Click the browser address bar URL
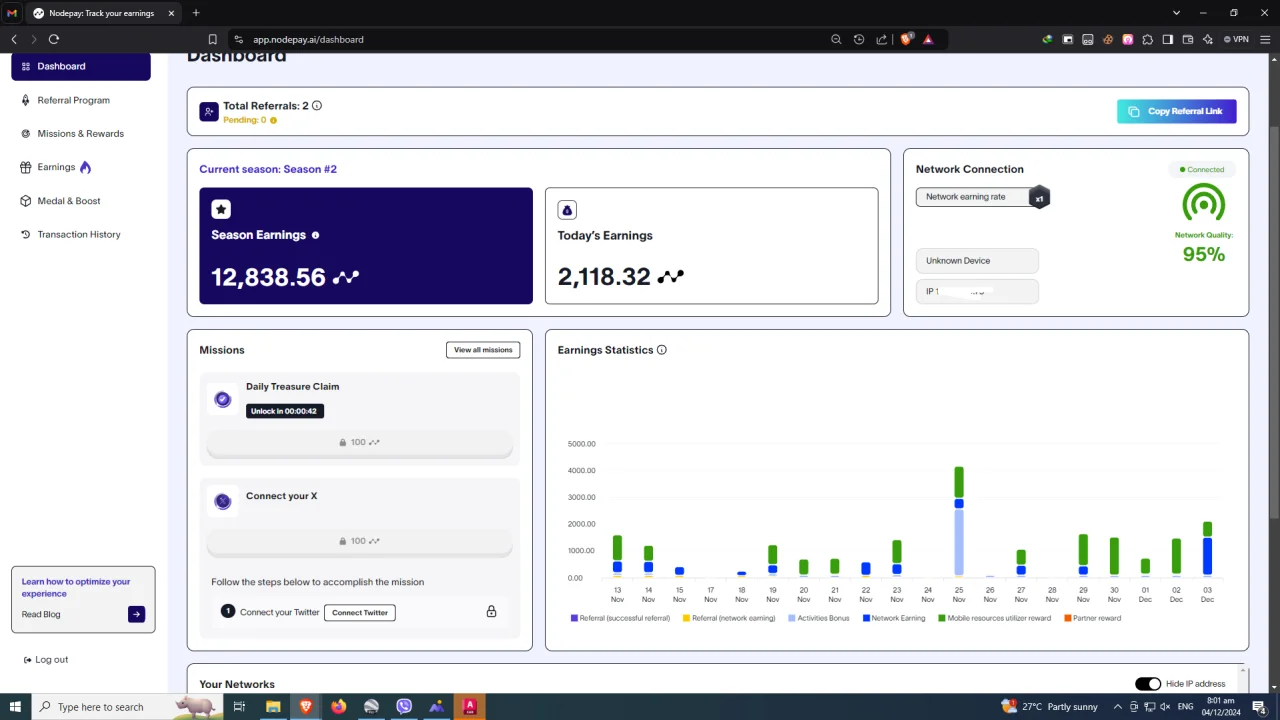This screenshot has height=720, width=1280. click(x=308, y=40)
